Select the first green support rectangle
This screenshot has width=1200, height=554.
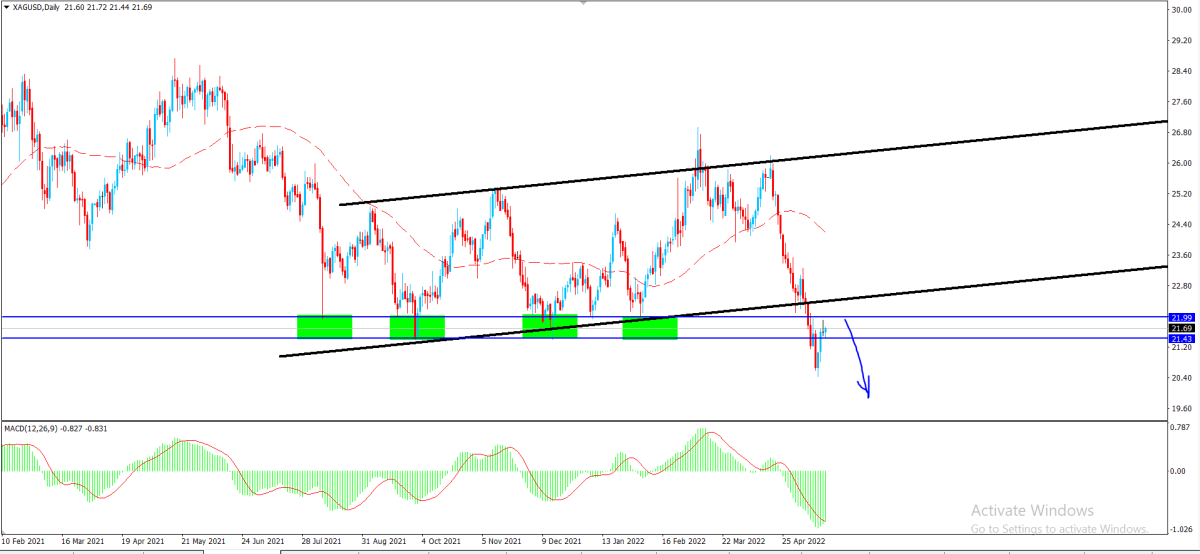325,327
